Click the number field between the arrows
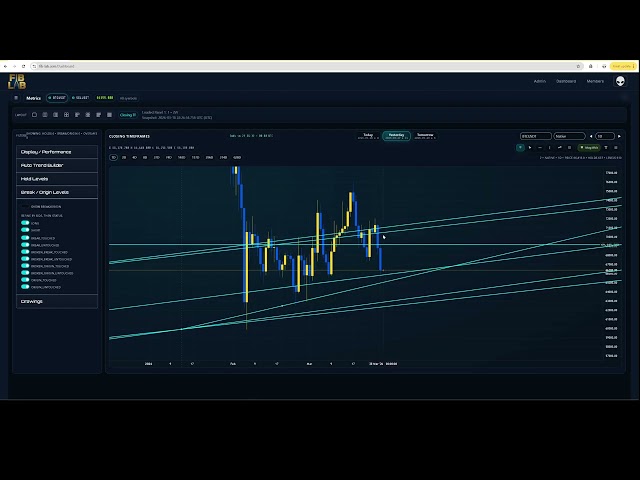The image size is (640, 480). (605, 136)
